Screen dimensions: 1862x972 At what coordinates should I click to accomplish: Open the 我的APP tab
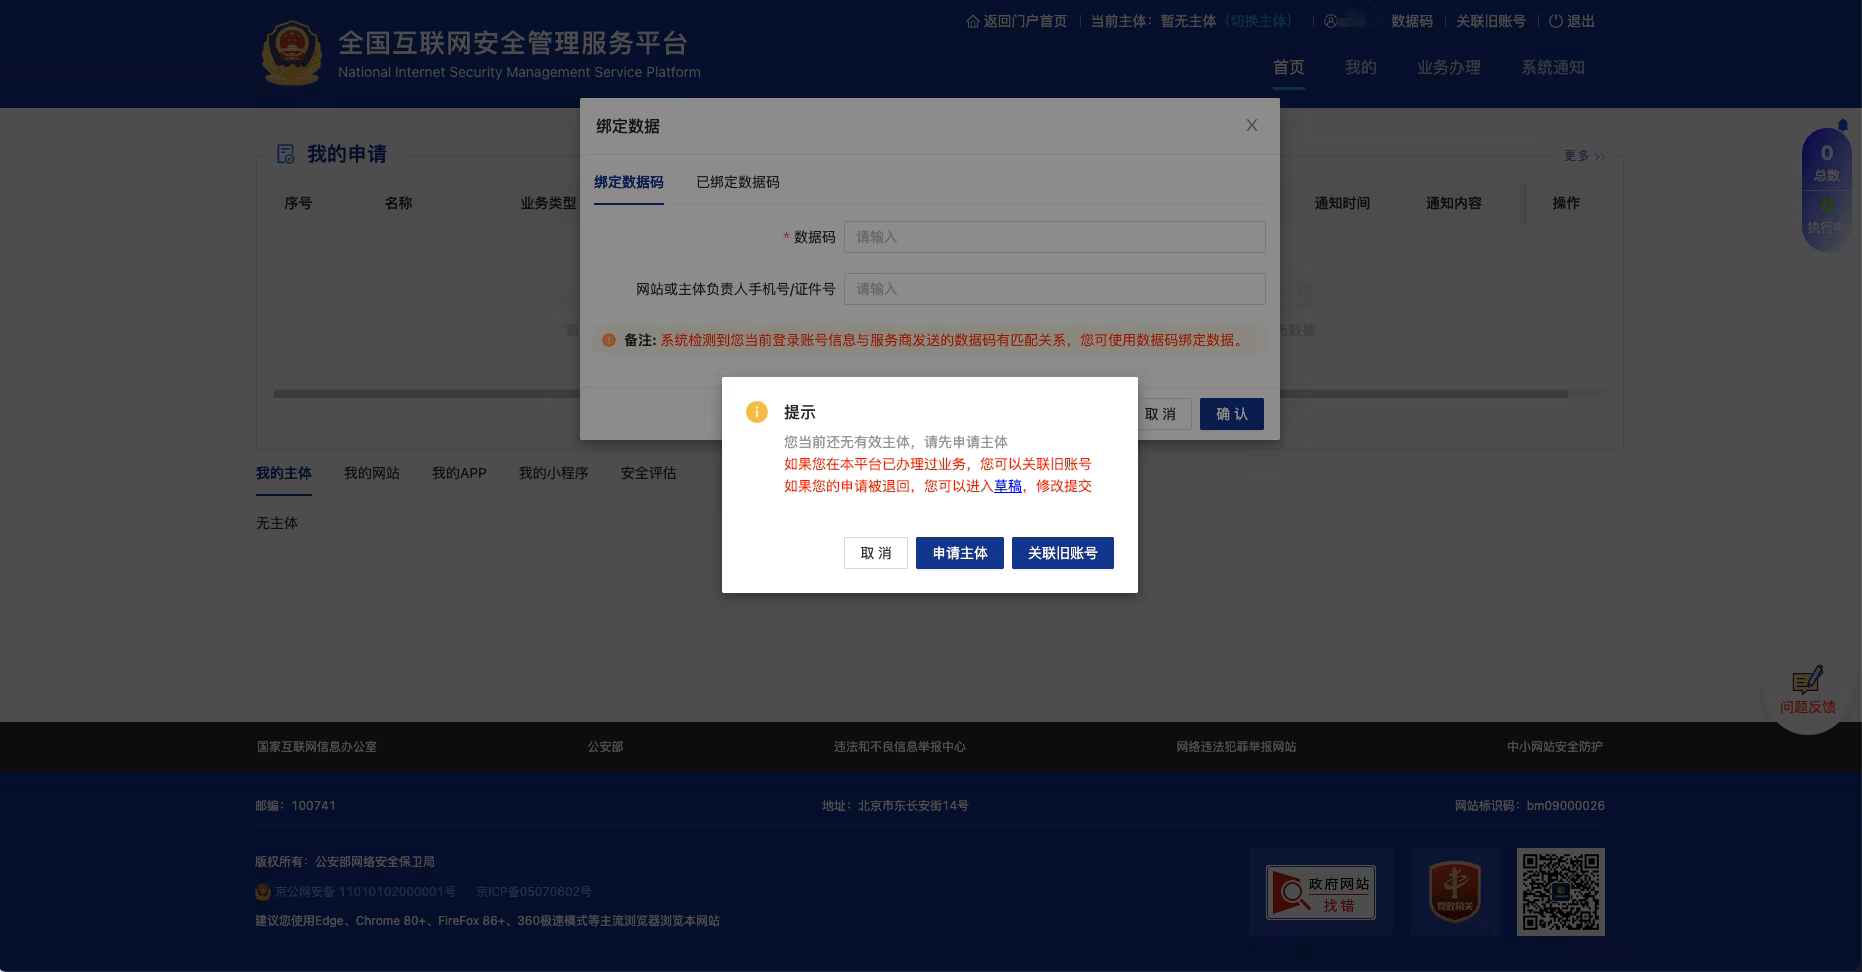[459, 473]
